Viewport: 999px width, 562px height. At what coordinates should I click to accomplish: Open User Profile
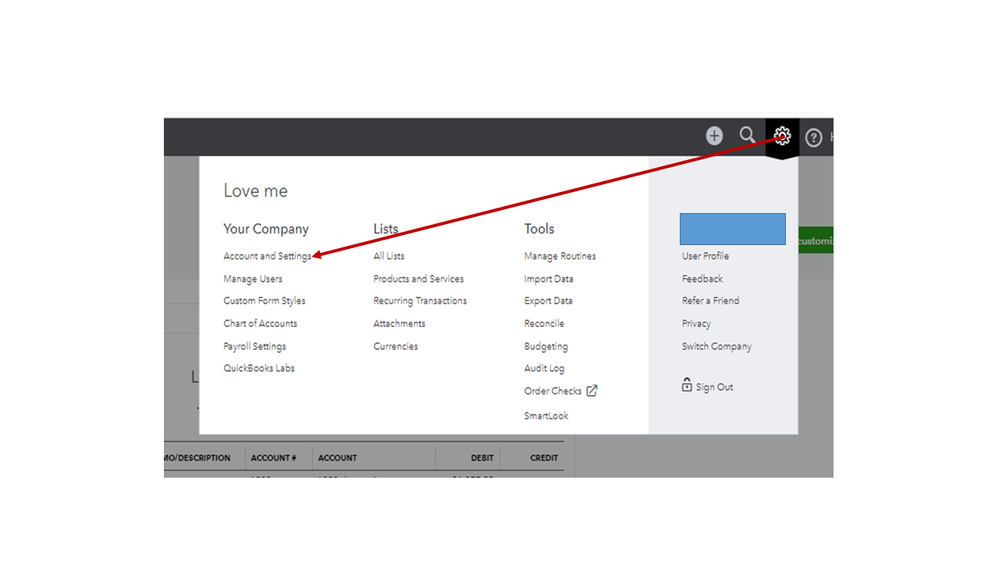(x=705, y=256)
